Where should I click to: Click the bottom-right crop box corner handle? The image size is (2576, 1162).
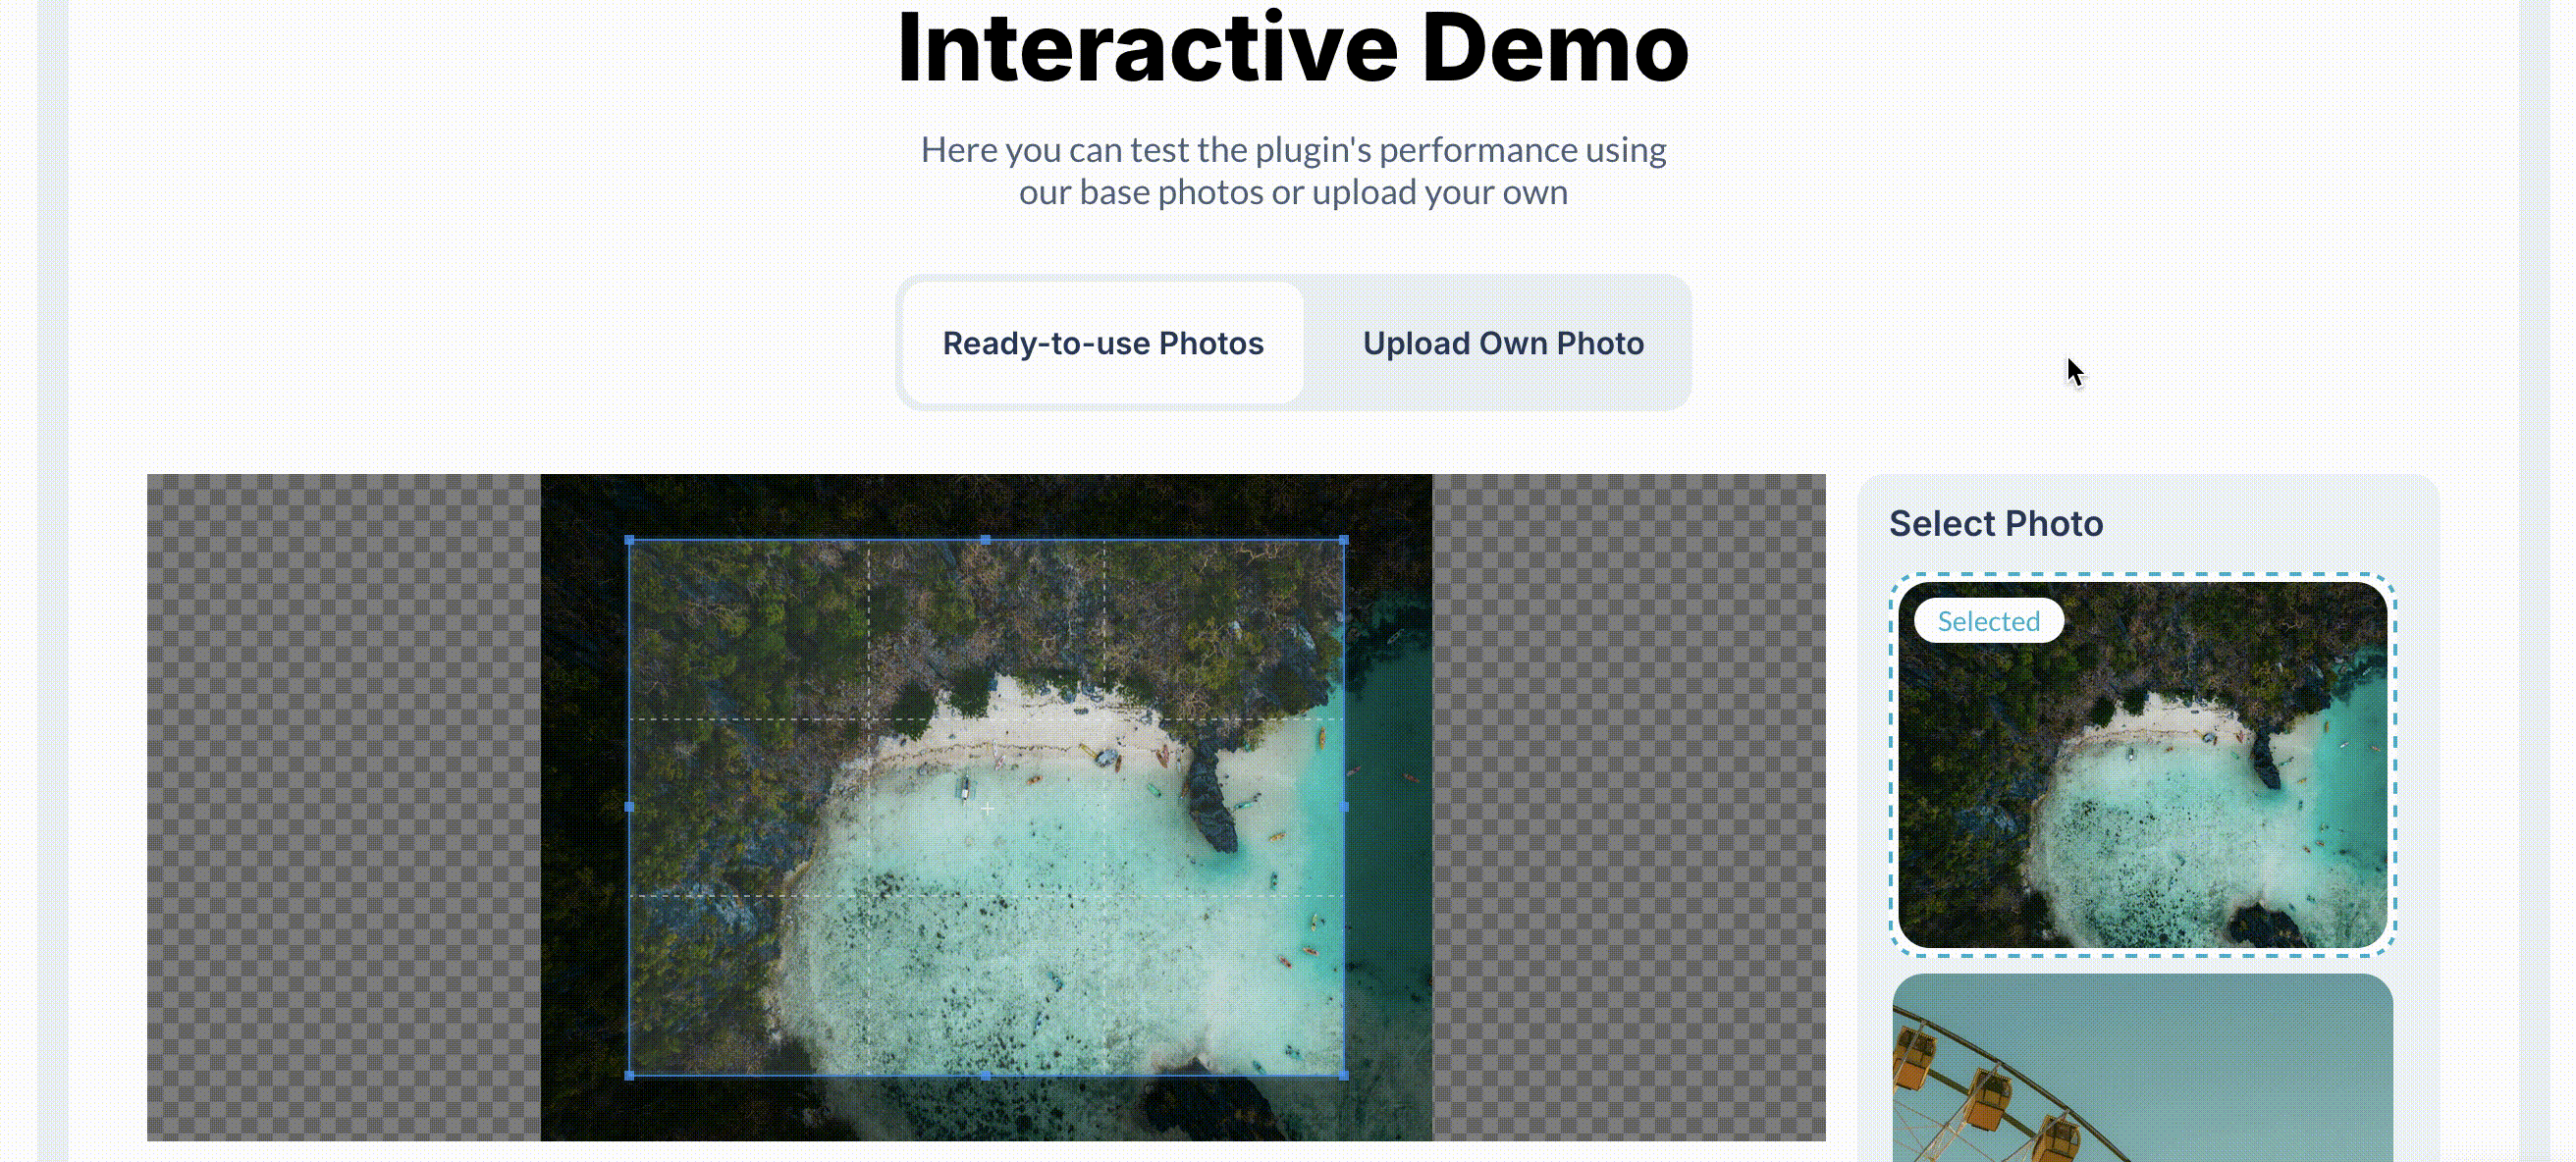pos(1343,1075)
